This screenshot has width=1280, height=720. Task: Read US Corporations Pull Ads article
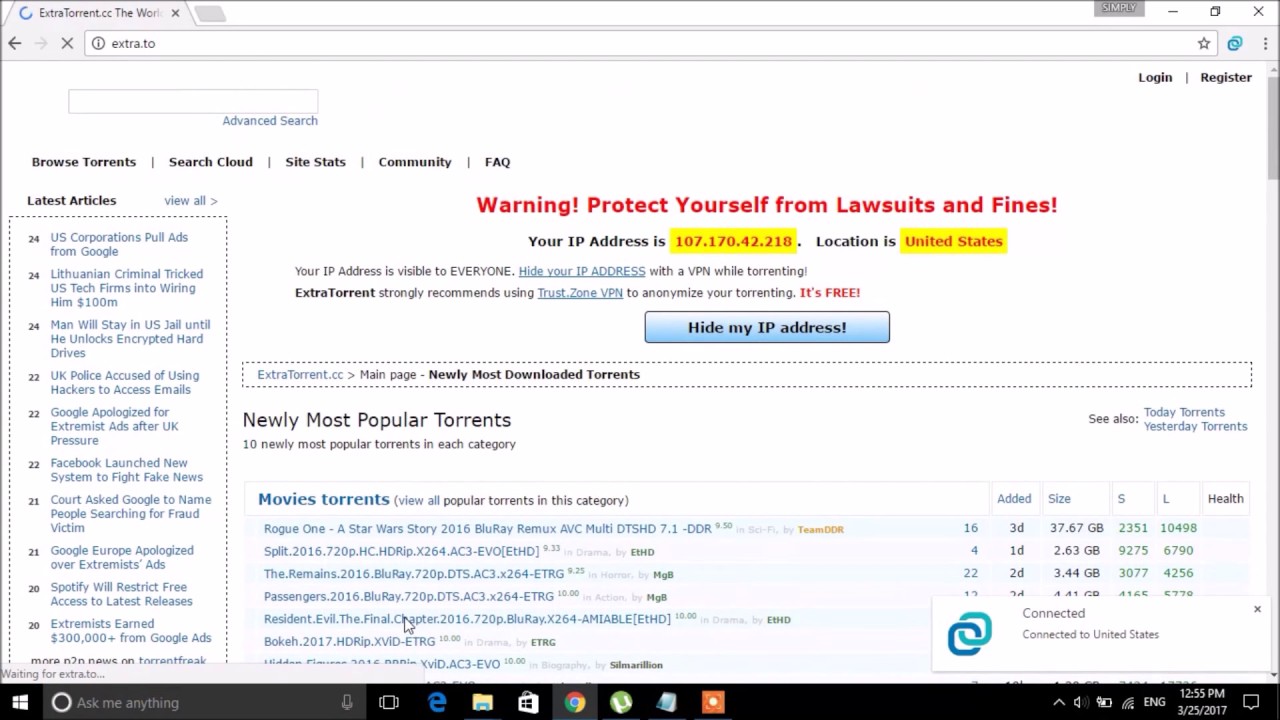tap(119, 245)
